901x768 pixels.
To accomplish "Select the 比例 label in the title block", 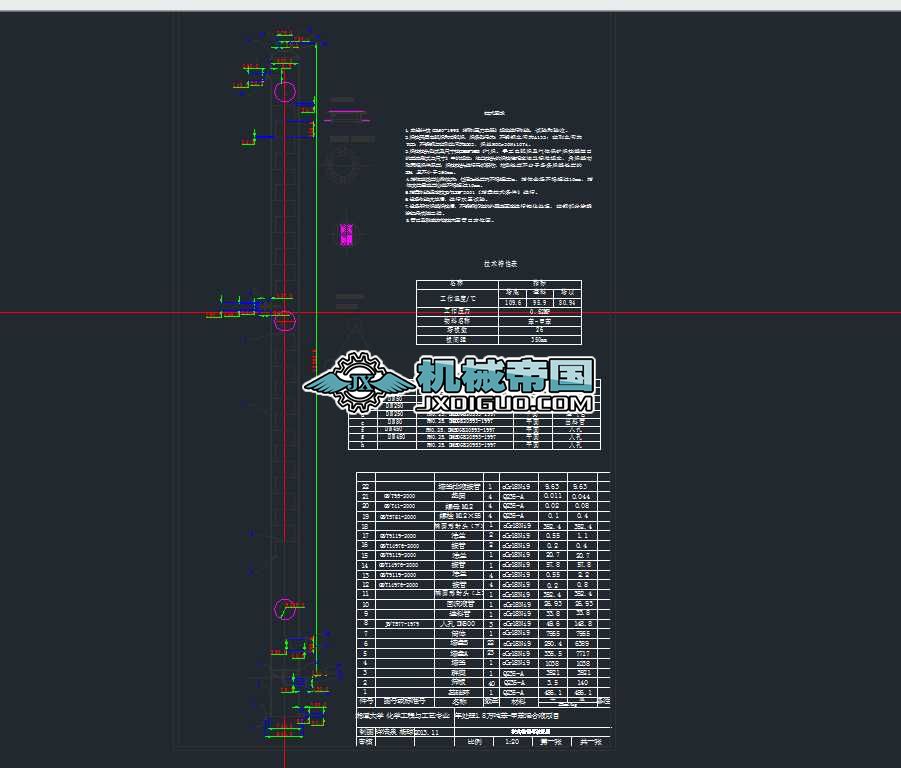I will click(474, 742).
